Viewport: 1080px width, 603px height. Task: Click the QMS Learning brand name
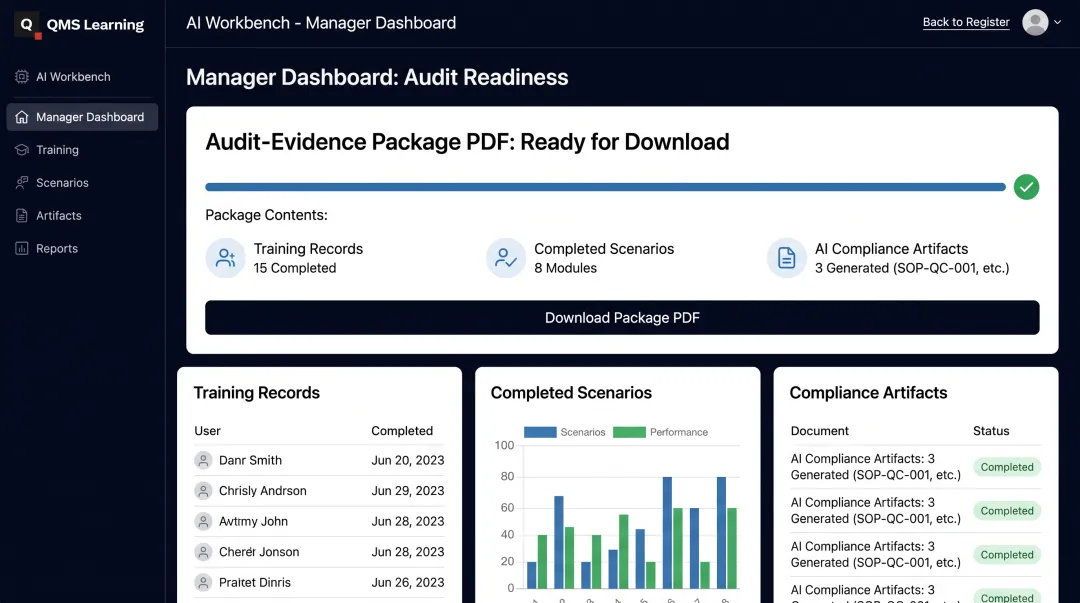[x=95, y=25]
